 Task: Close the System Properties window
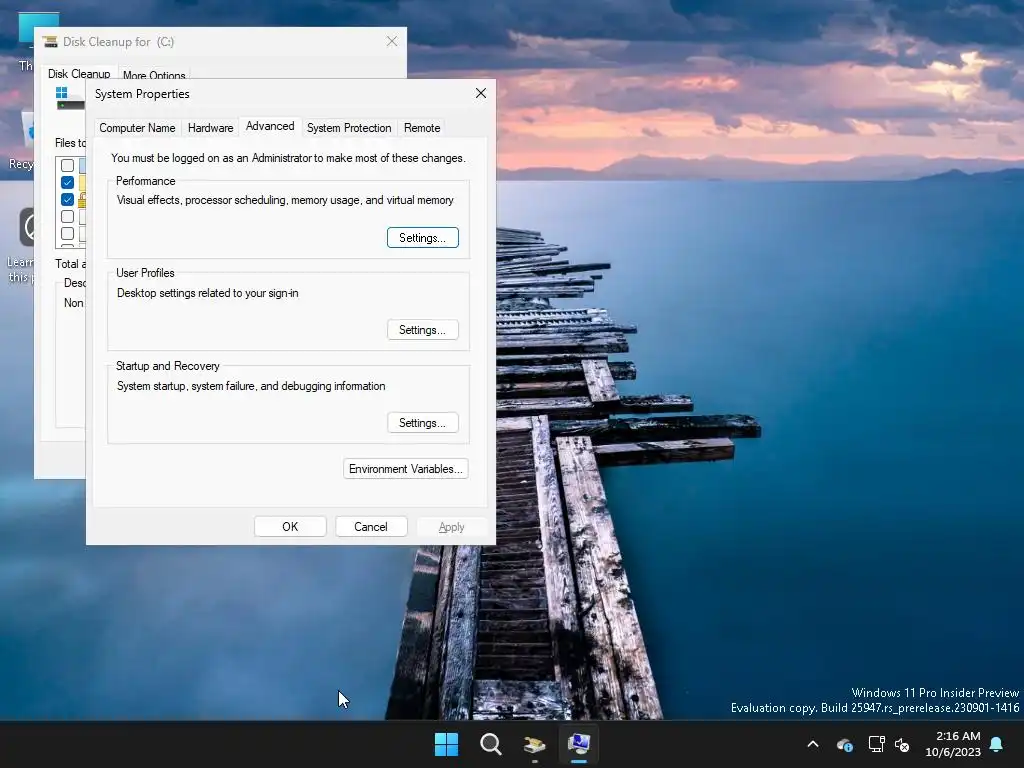coord(481,93)
